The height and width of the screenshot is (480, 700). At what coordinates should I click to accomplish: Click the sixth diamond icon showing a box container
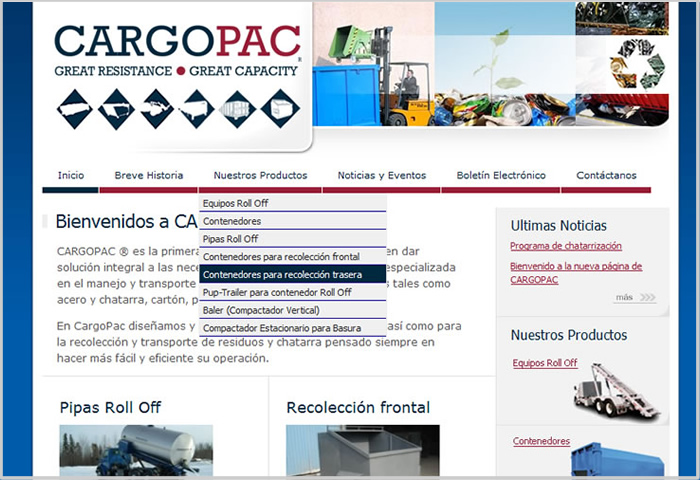click(280, 109)
